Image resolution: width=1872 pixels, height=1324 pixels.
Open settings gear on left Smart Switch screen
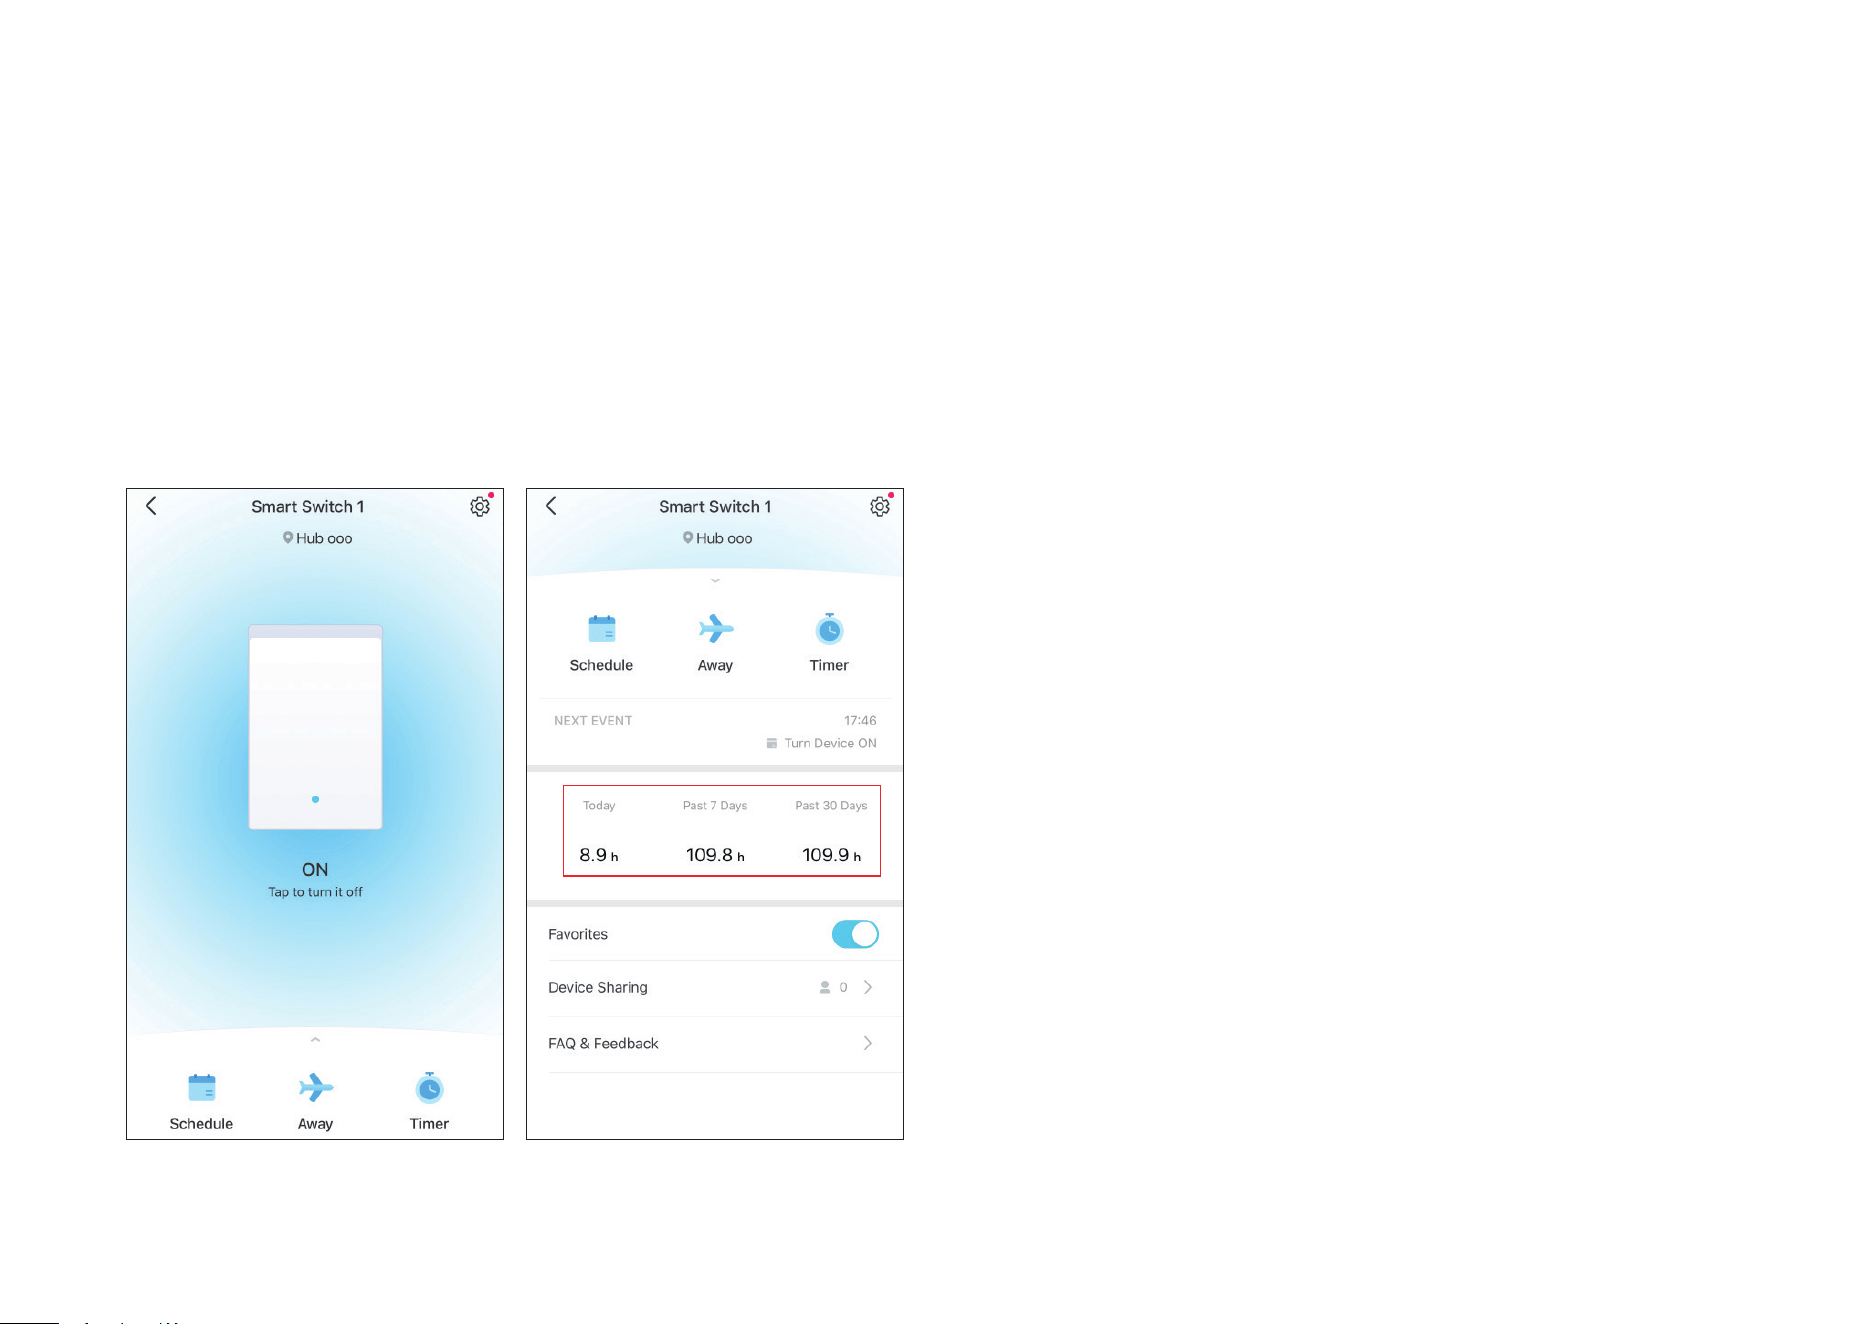(480, 507)
